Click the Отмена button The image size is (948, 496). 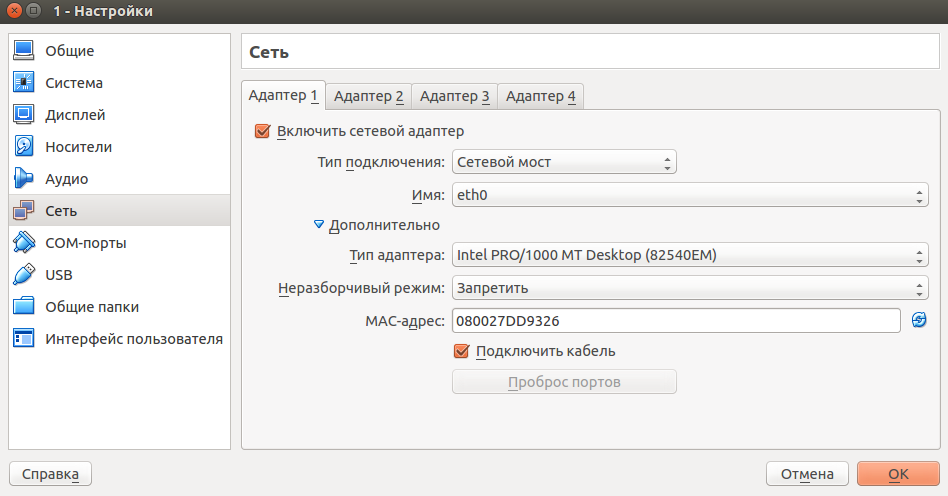point(807,474)
